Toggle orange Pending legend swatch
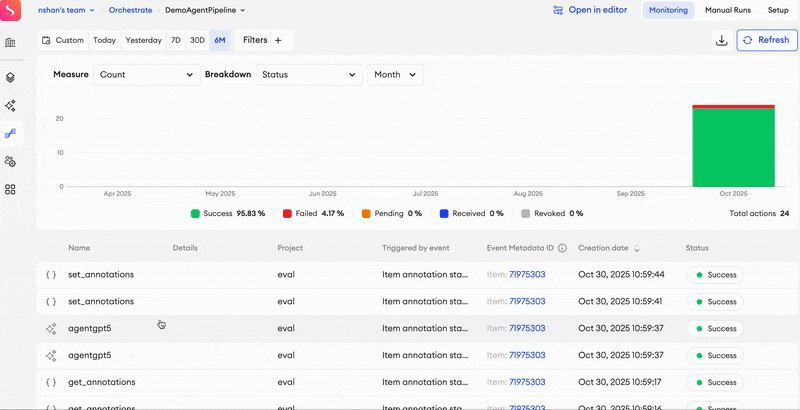The width and height of the screenshot is (800, 410). pyautogui.click(x=366, y=214)
